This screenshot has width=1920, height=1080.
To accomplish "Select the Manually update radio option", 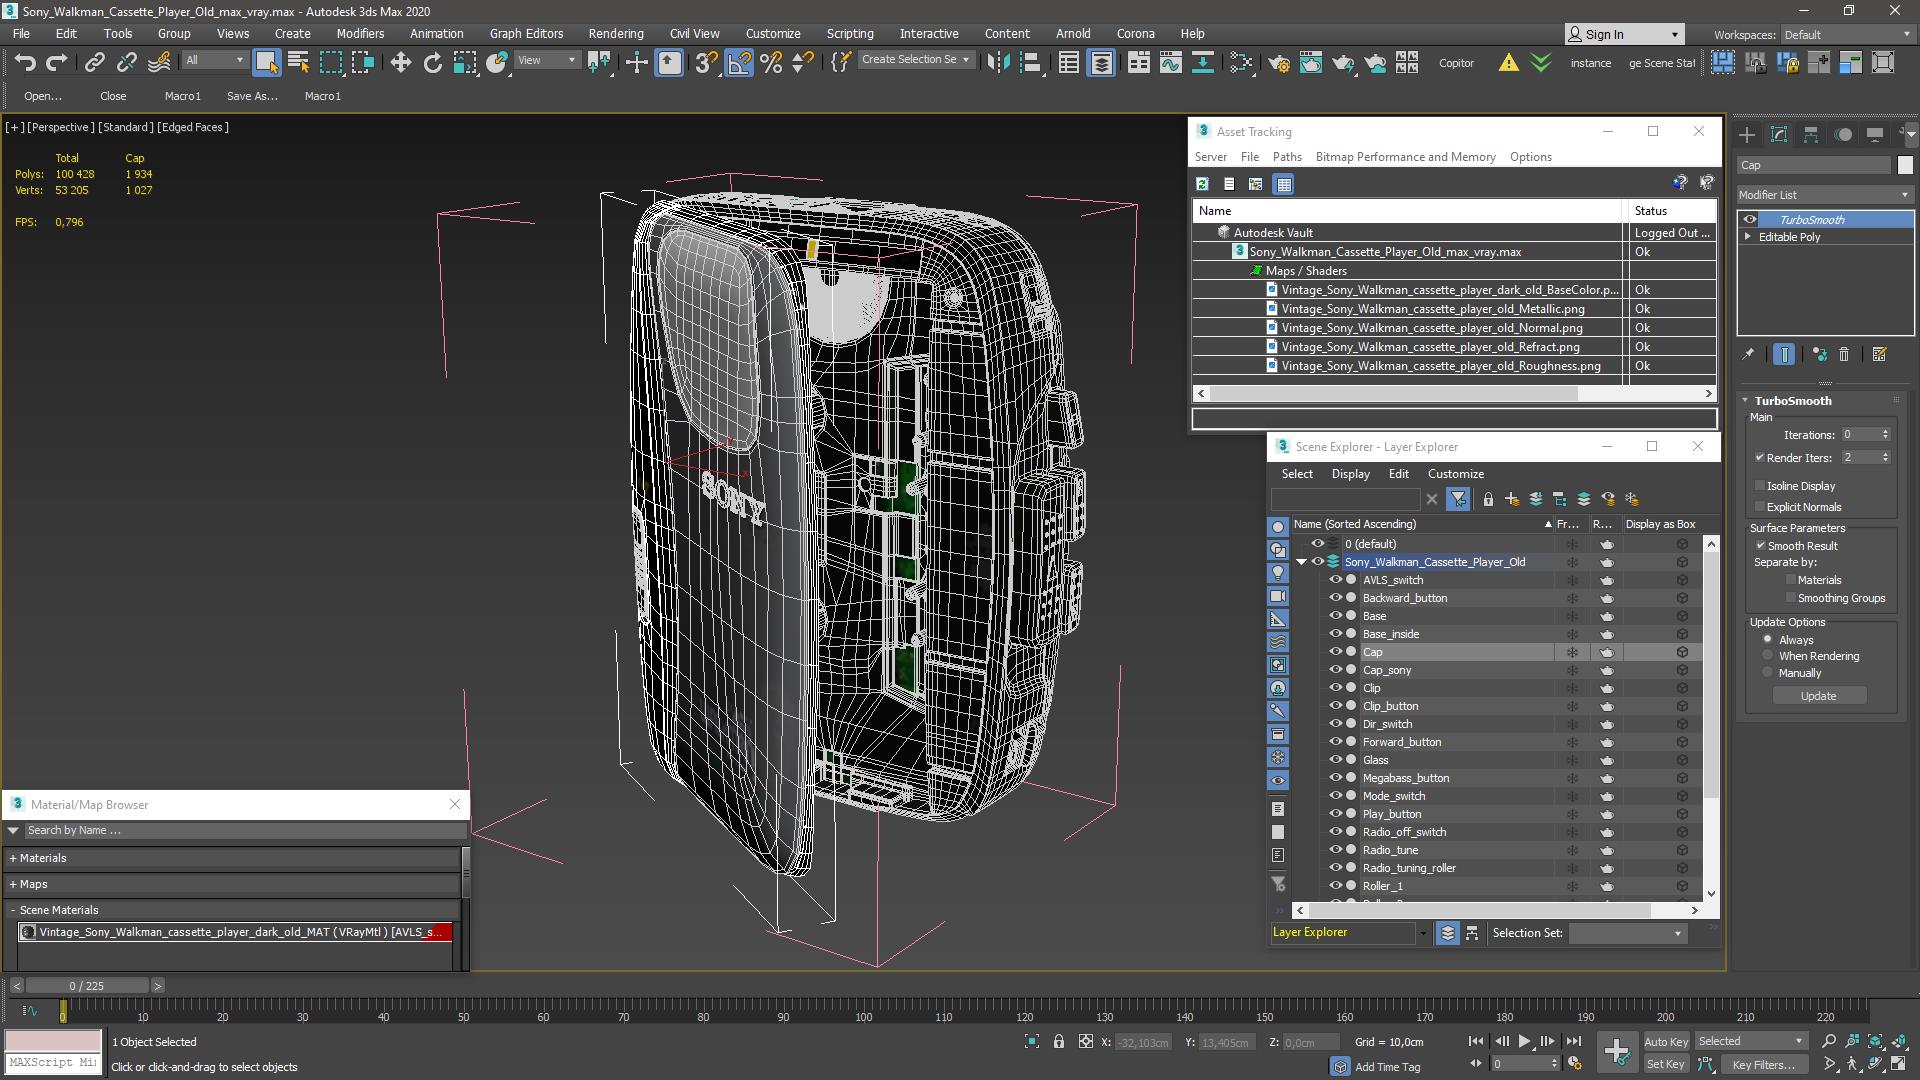I will pos(1767,673).
